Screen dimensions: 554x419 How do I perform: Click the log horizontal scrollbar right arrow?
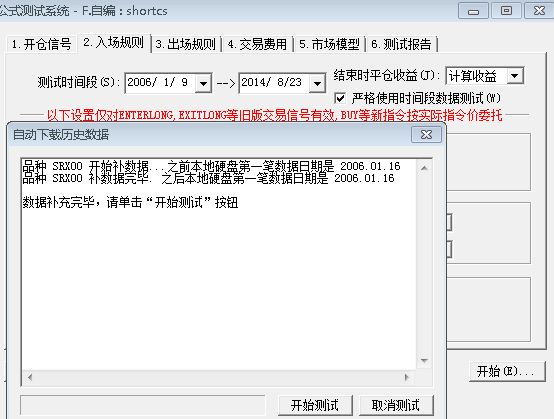[407, 377]
